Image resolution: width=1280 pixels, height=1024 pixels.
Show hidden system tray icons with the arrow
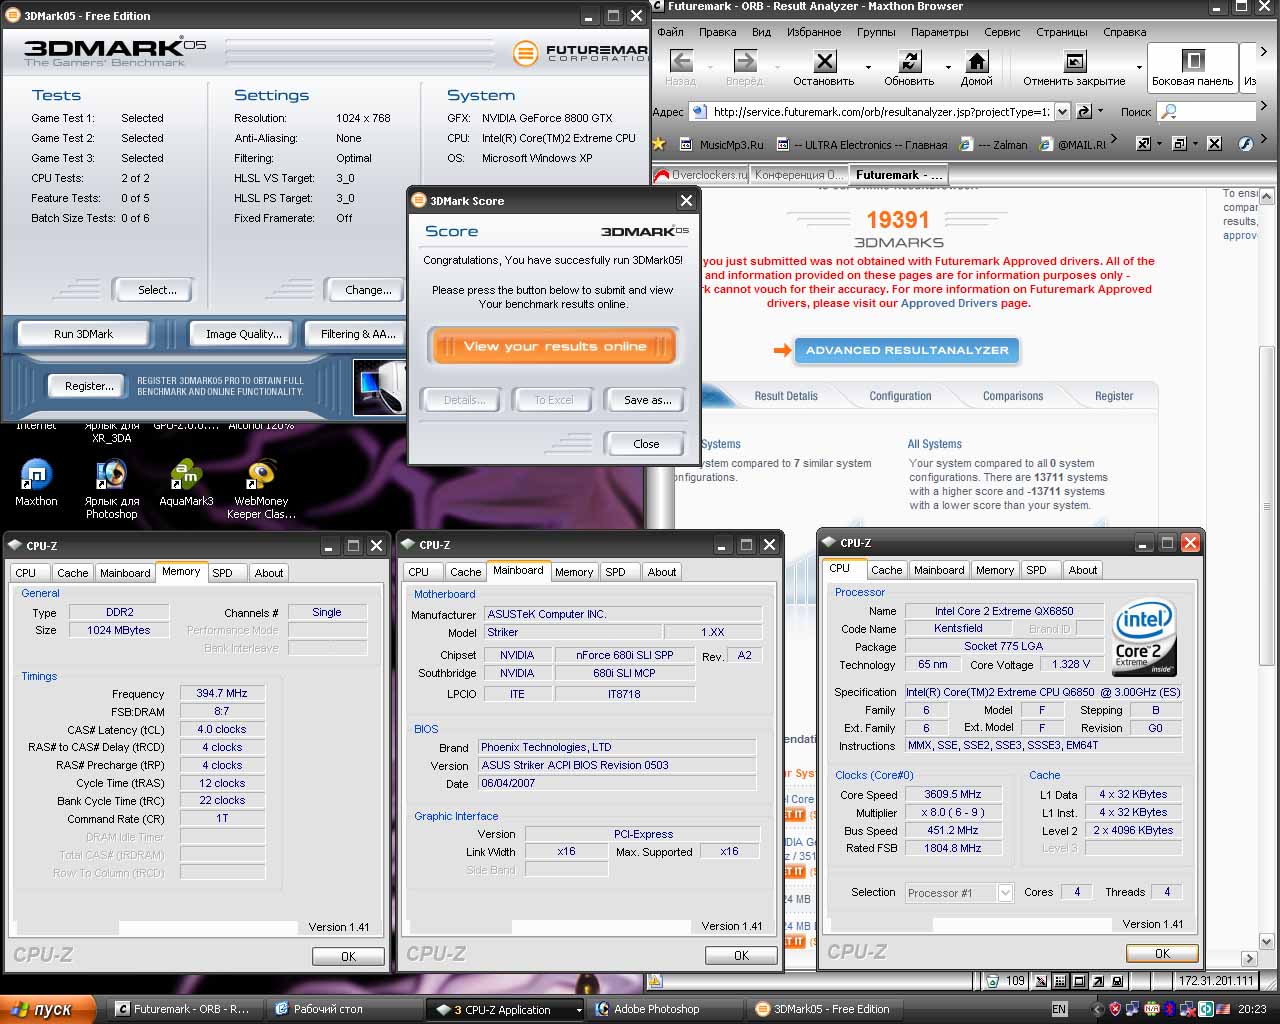(1097, 1009)
